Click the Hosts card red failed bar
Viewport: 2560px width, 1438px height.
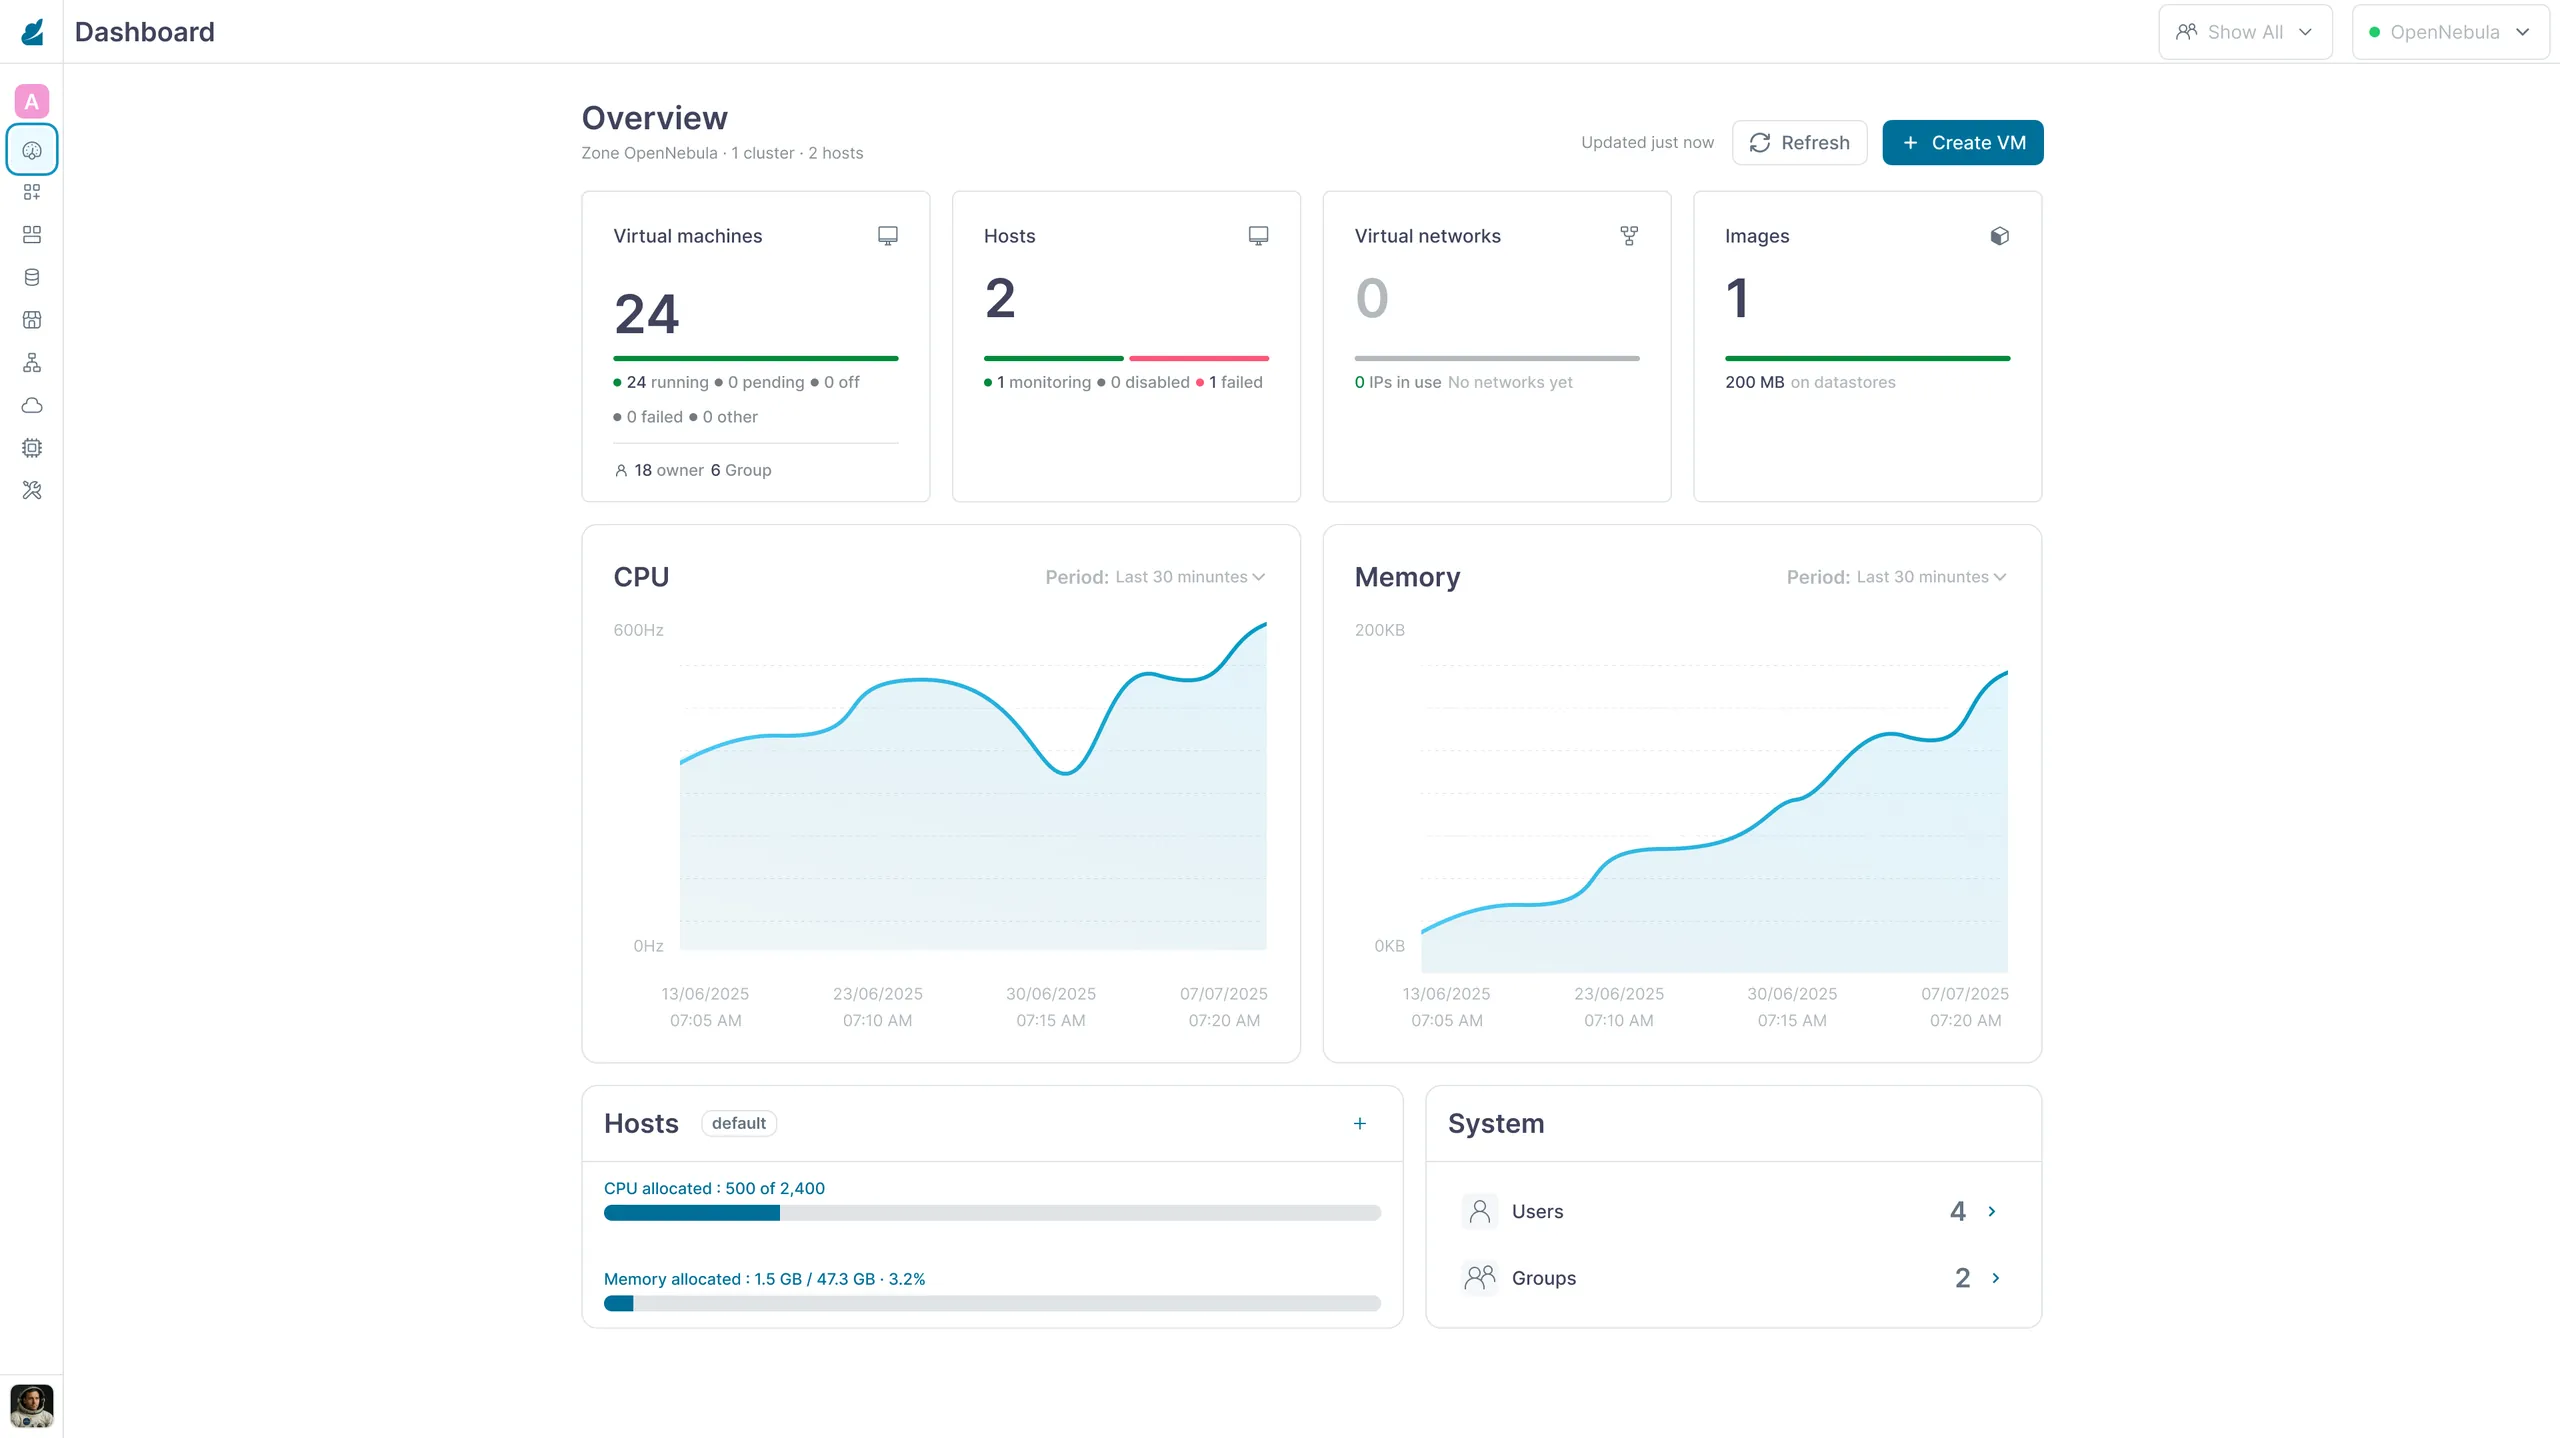1199,358
